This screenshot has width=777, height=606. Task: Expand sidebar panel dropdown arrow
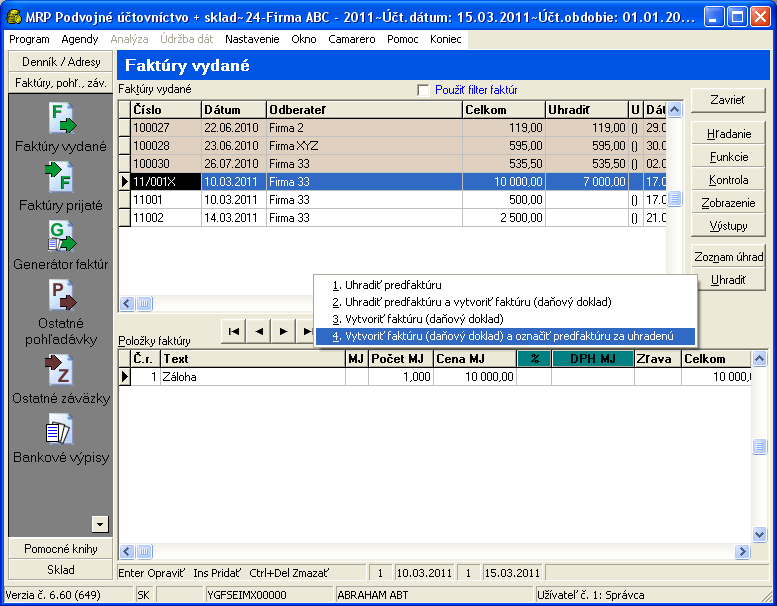100,524
